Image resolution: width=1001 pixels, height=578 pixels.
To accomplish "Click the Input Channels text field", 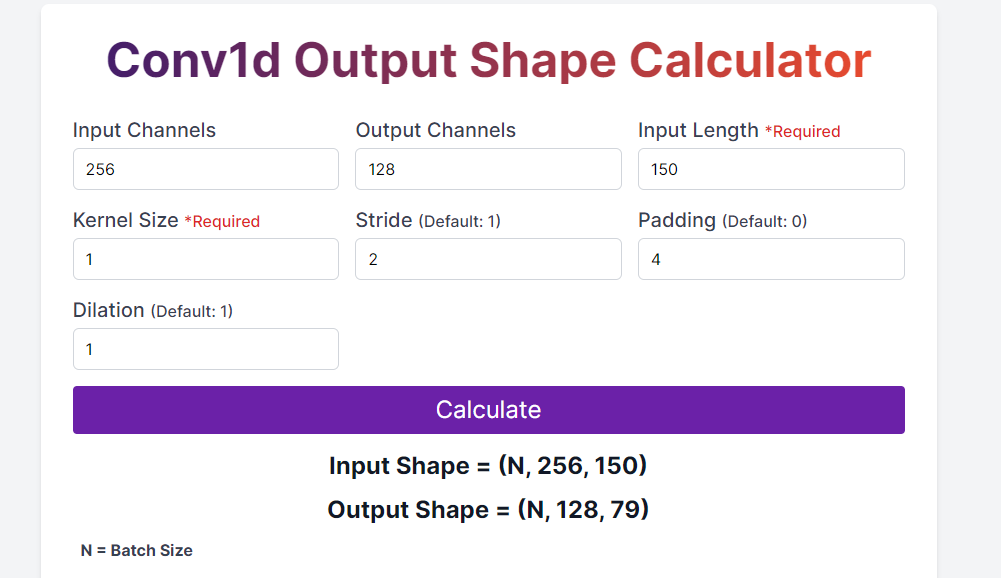I will click(x=205, y=168).
